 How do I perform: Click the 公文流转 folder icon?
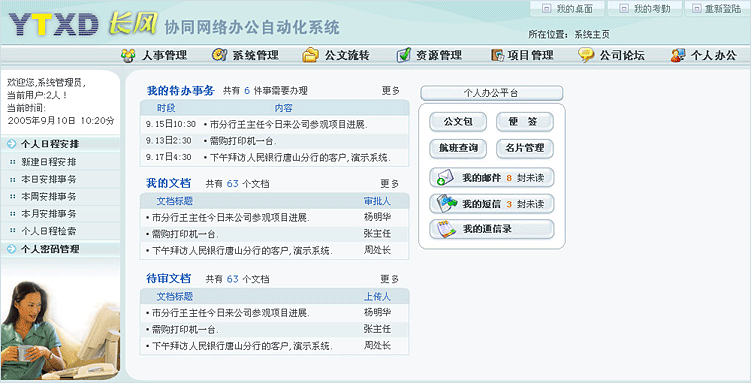tap(310, 55)
